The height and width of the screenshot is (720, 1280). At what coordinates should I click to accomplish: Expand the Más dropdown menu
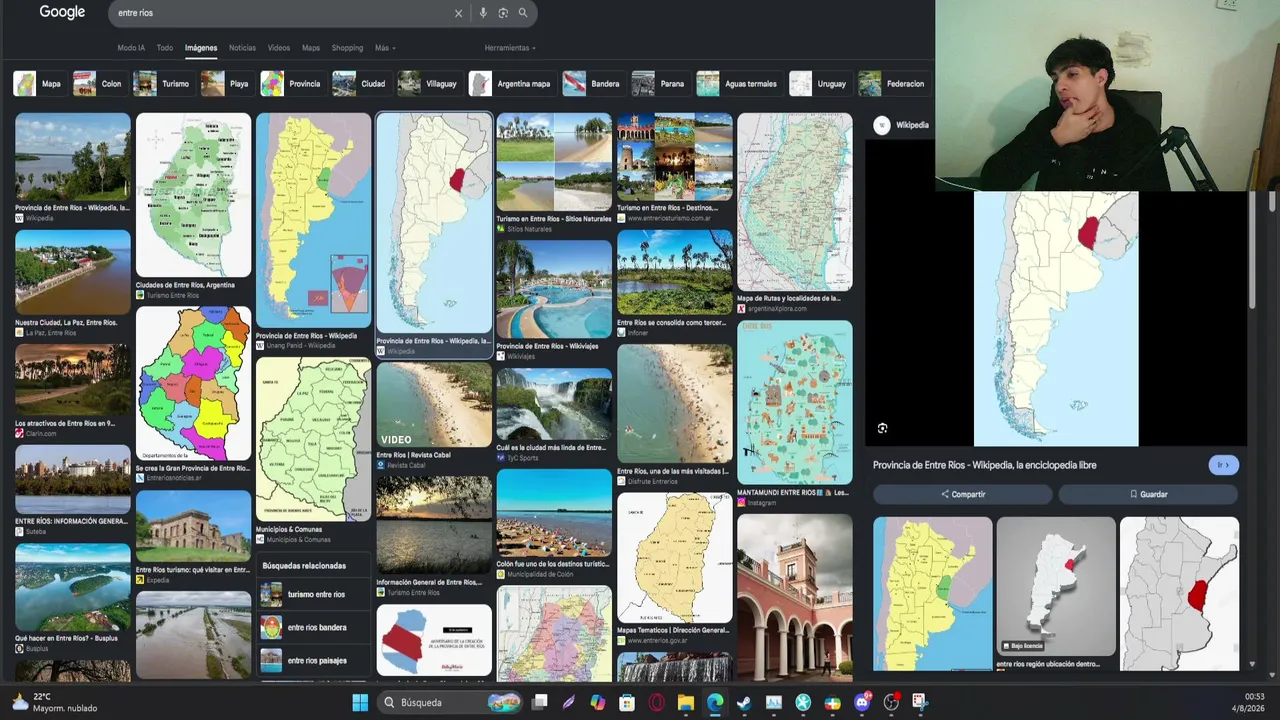(x=385, y=48)
